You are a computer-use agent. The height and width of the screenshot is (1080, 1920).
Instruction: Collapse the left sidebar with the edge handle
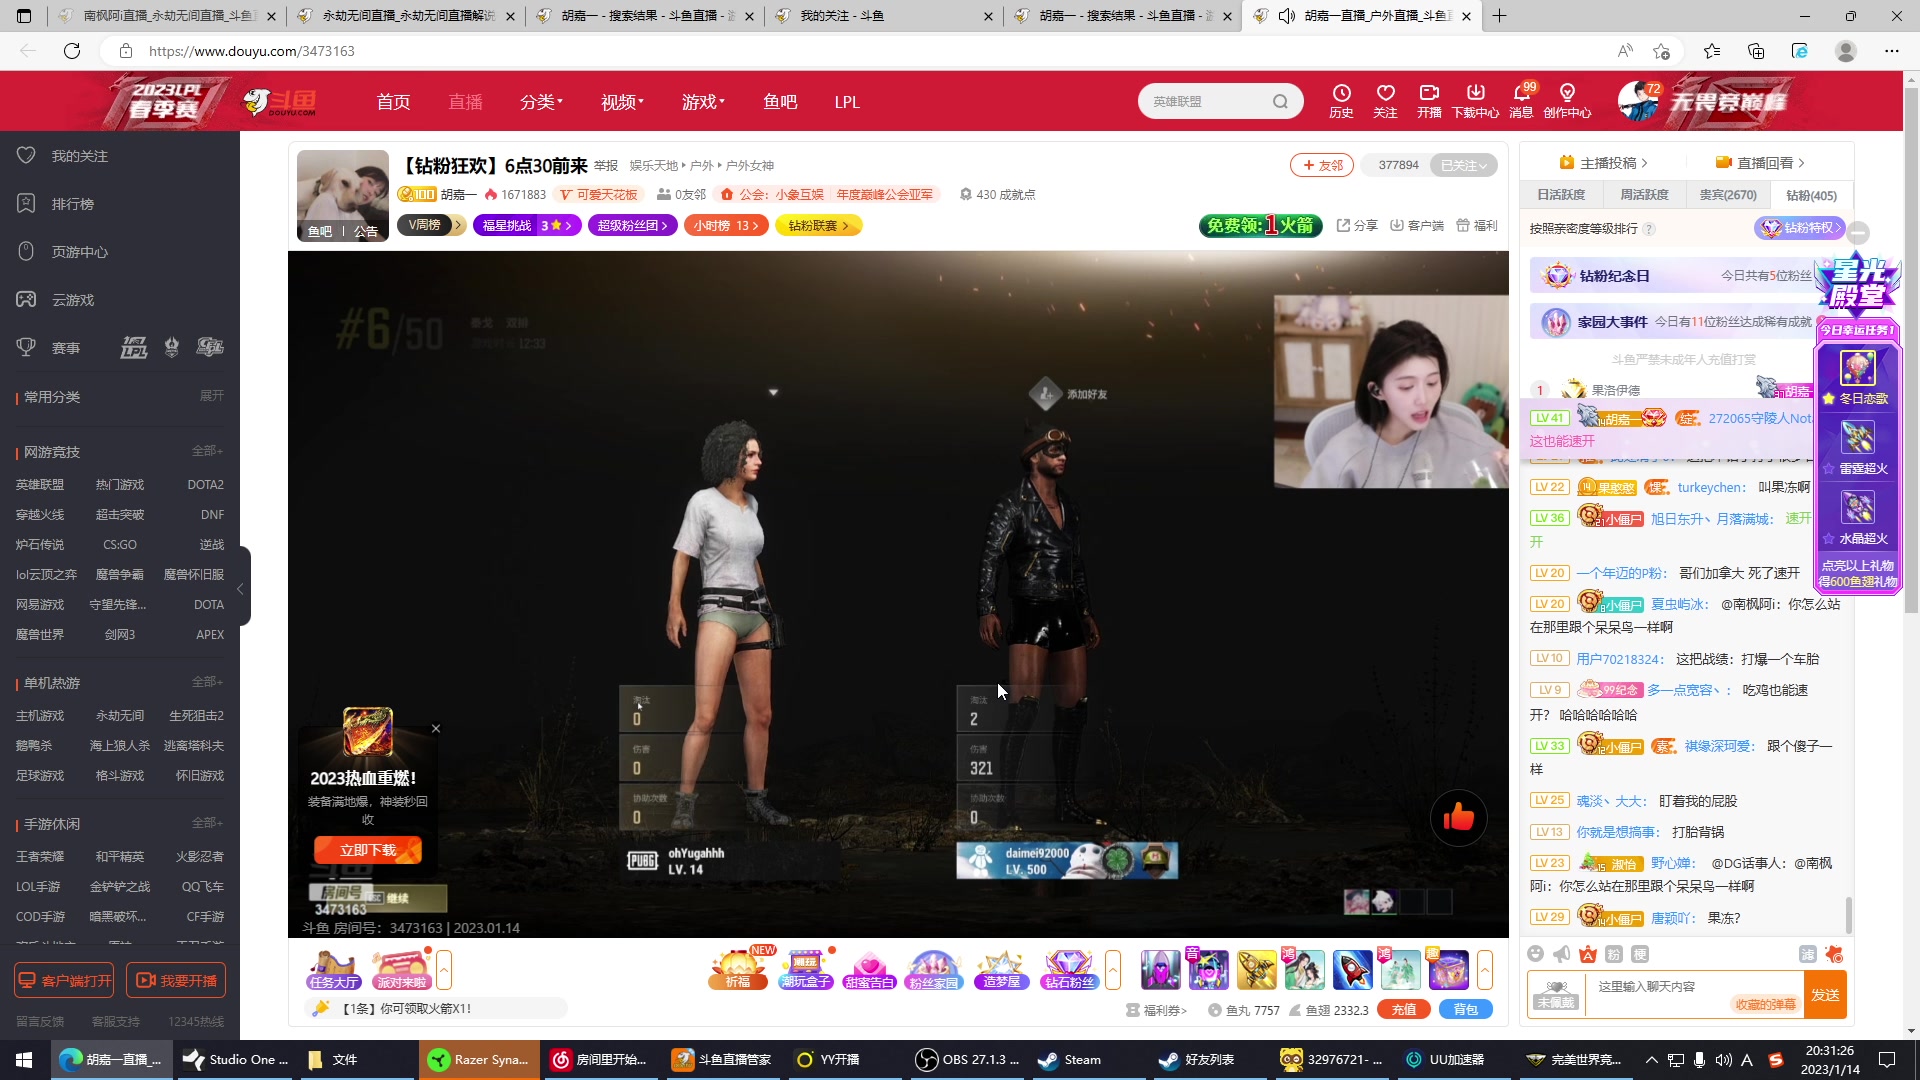[x=241, y=588]
